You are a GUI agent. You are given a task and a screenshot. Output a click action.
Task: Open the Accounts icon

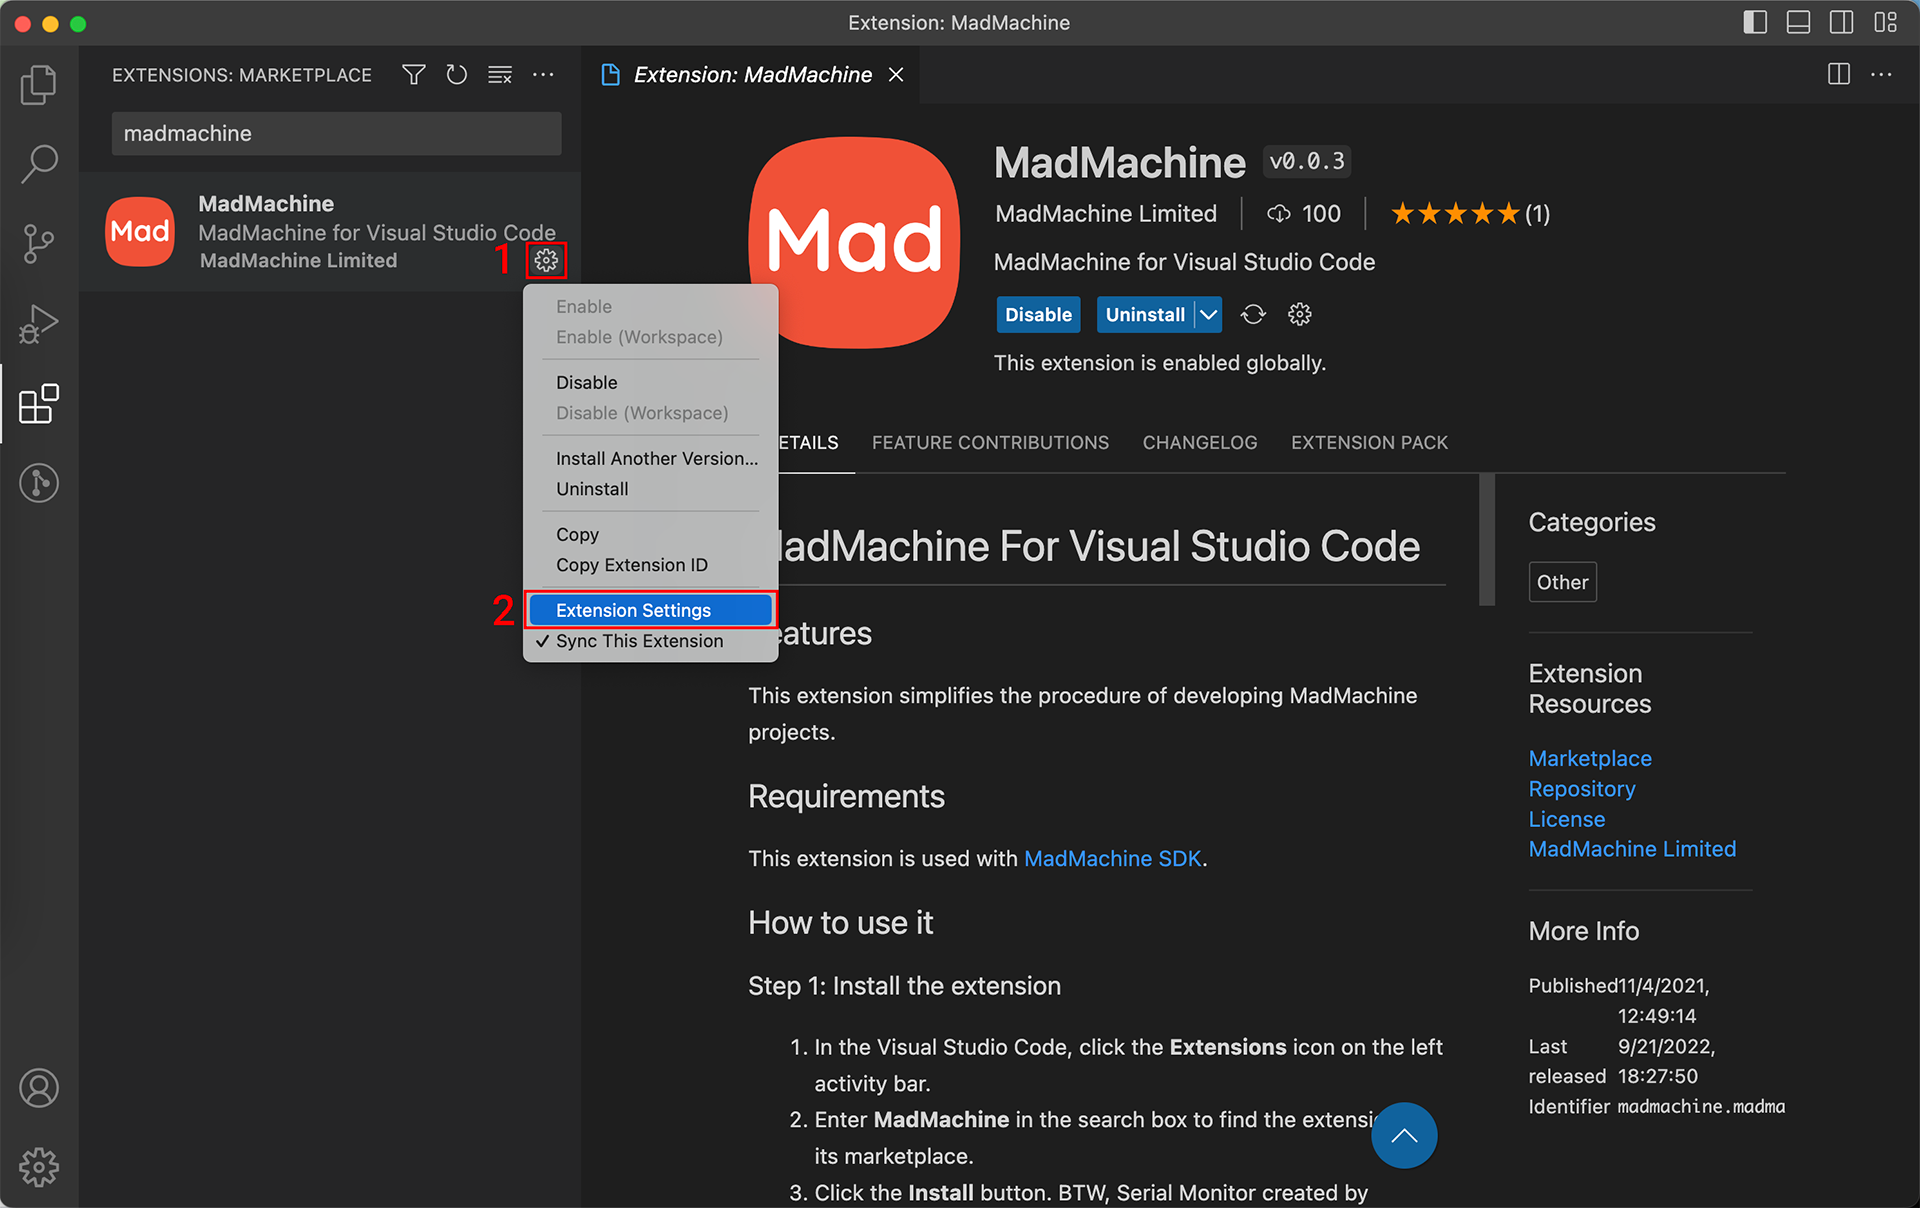point(39,1088)
